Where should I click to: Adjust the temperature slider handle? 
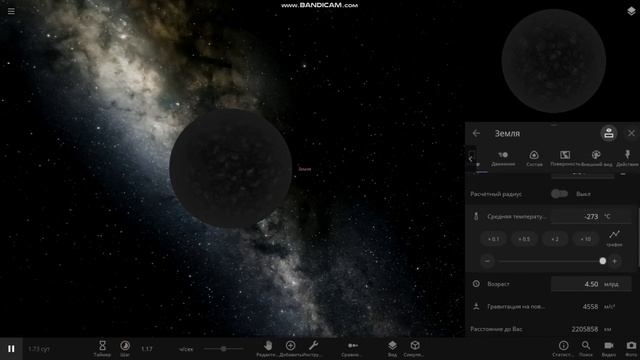tap(602, 261)
